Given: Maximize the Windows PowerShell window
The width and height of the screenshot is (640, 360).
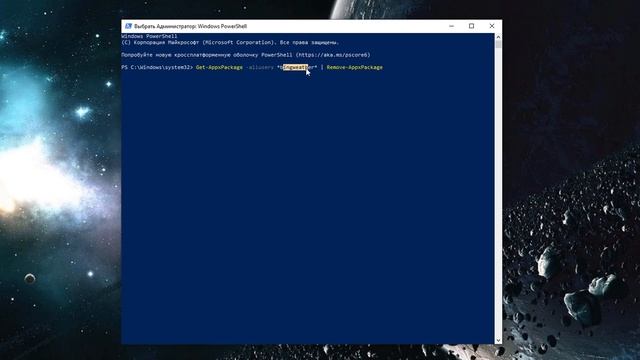Looking at the screenshot, I should coord(471,26).
